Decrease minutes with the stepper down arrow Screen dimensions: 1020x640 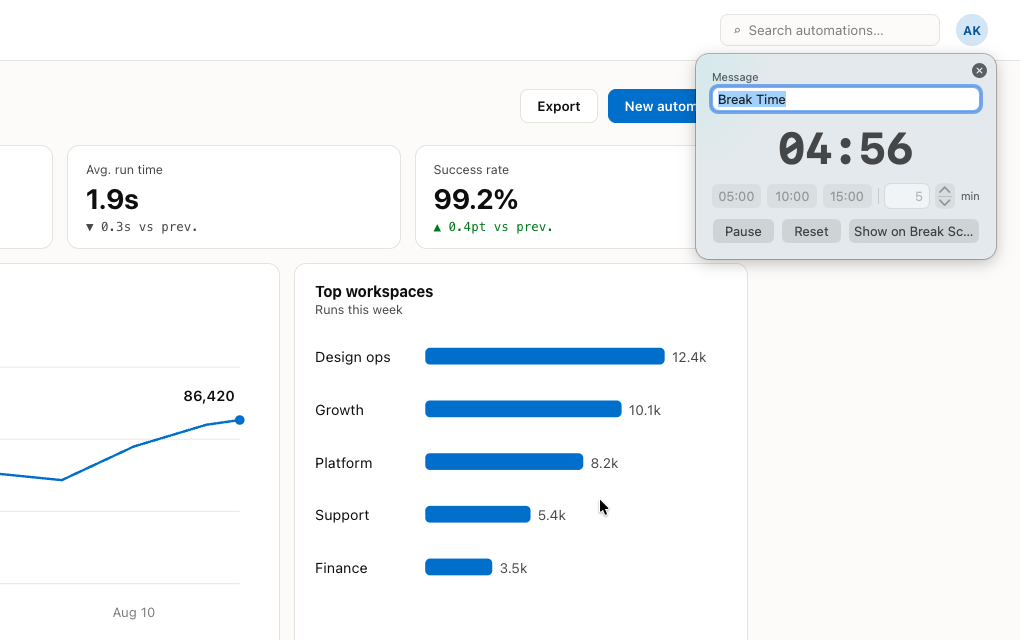[x=945, y=202]
